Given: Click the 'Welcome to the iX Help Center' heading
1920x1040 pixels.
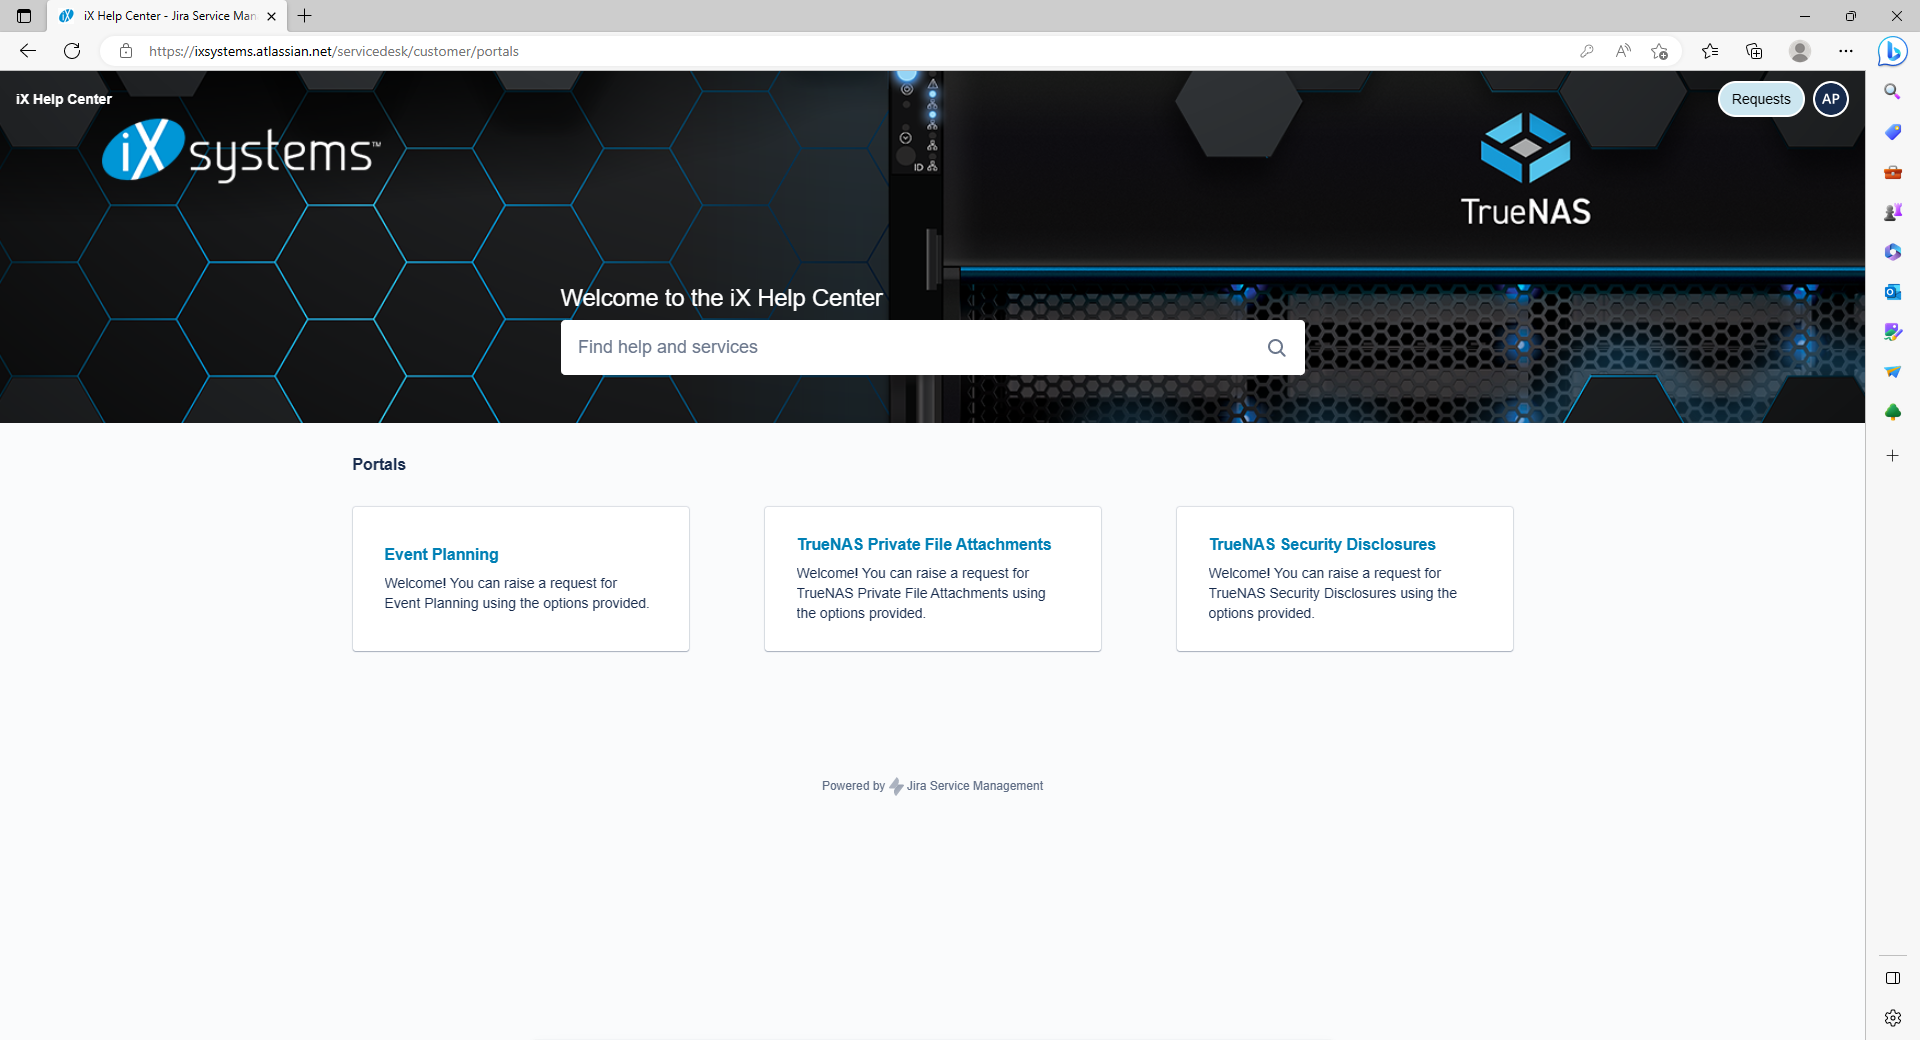Looking at the screenshot, I should click(721, 298).
